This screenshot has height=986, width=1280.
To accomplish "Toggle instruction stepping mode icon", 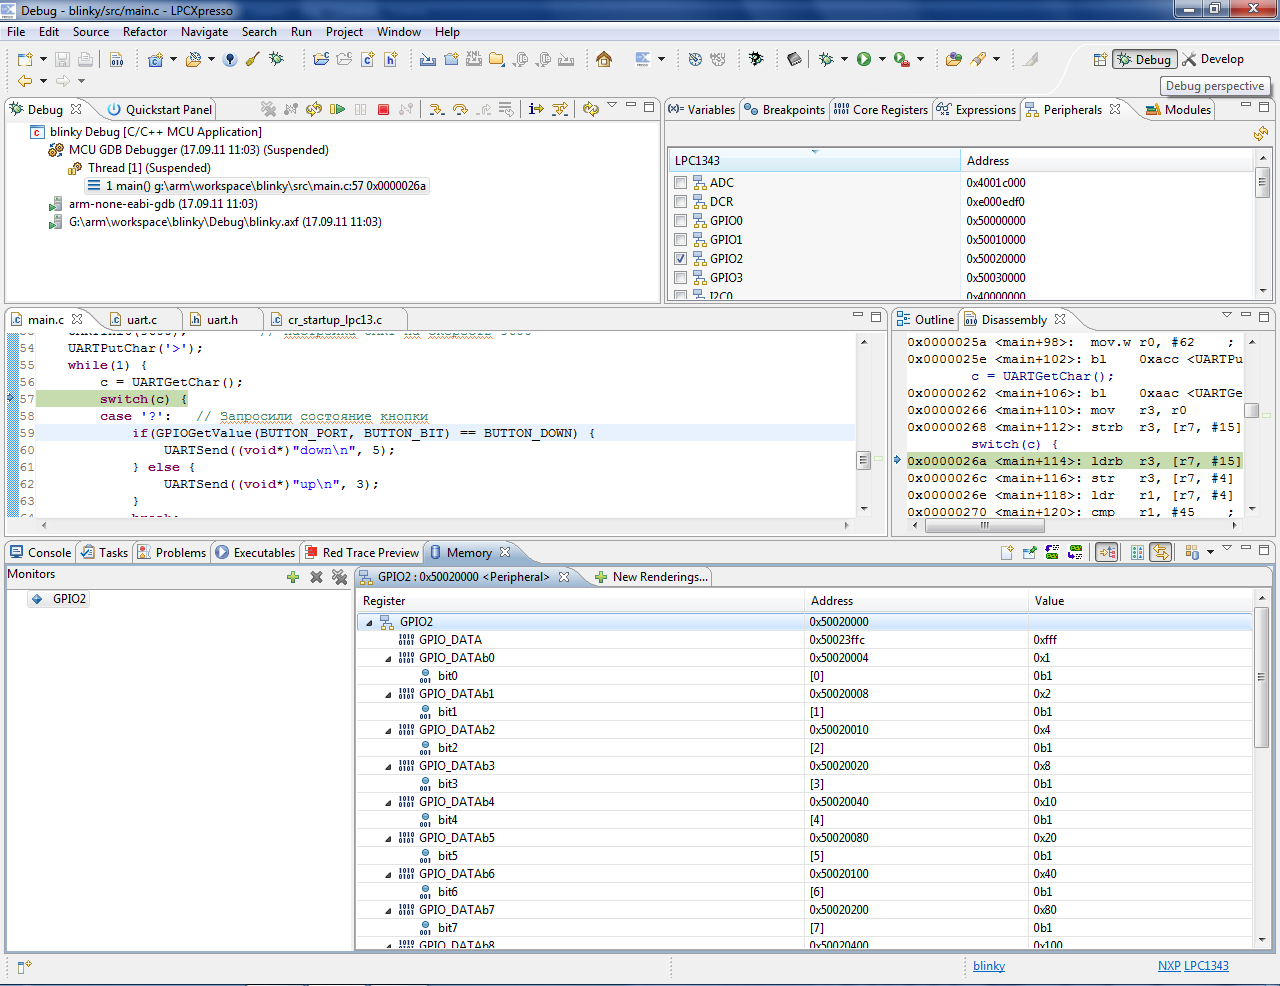I will pos(536,109).
